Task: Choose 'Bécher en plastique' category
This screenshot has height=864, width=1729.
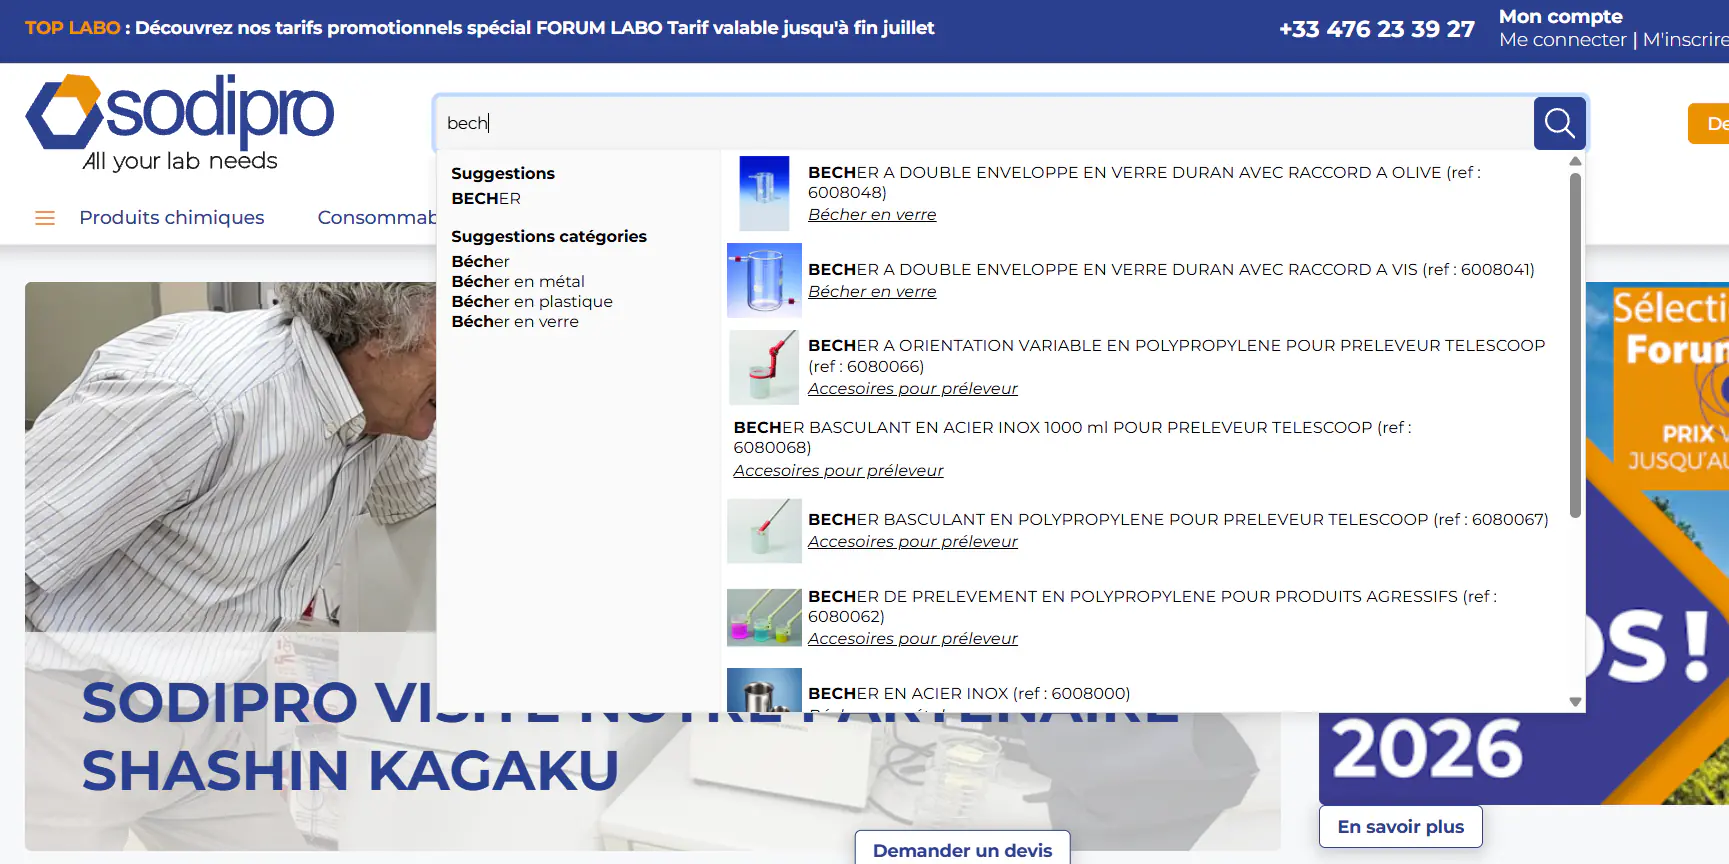Action: (x=532, y=301)
